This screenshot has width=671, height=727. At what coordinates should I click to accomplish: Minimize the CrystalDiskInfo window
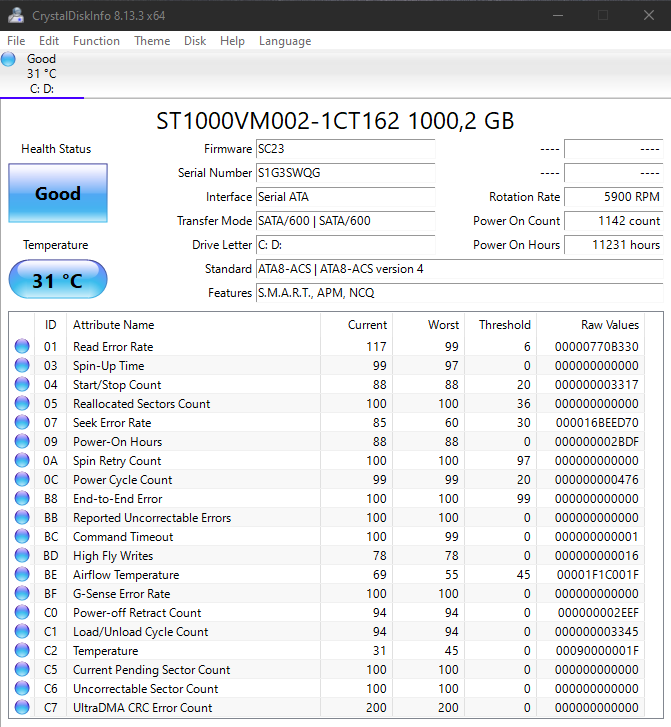(x=558, y=15)
